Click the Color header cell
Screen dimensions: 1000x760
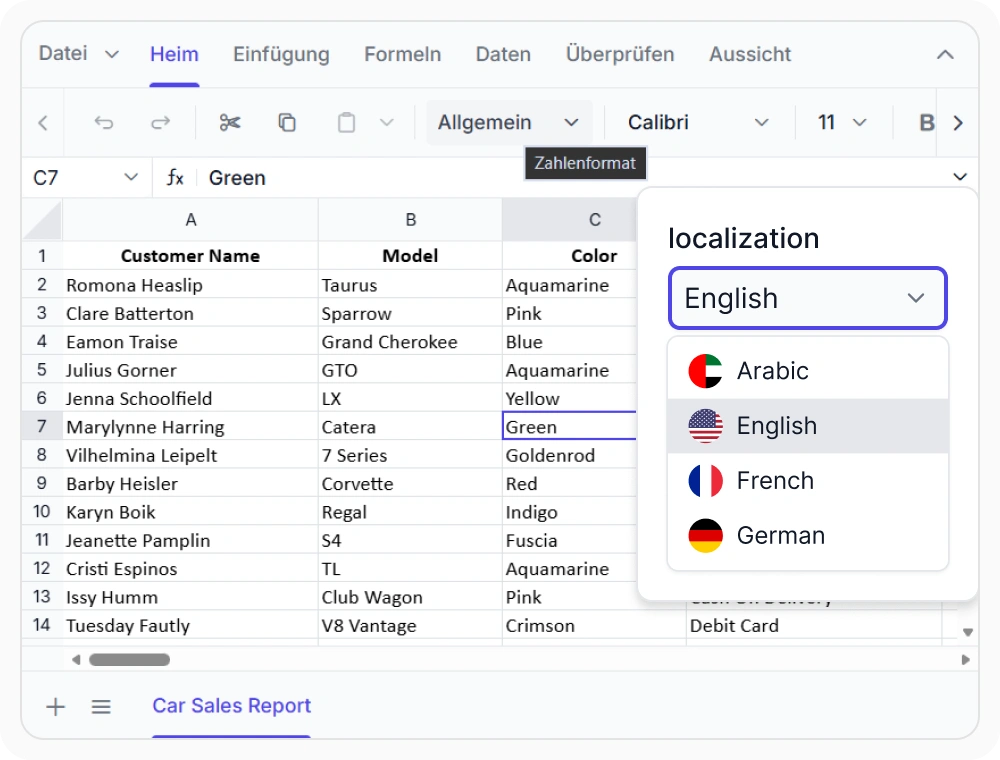click(x=570, y=256)
